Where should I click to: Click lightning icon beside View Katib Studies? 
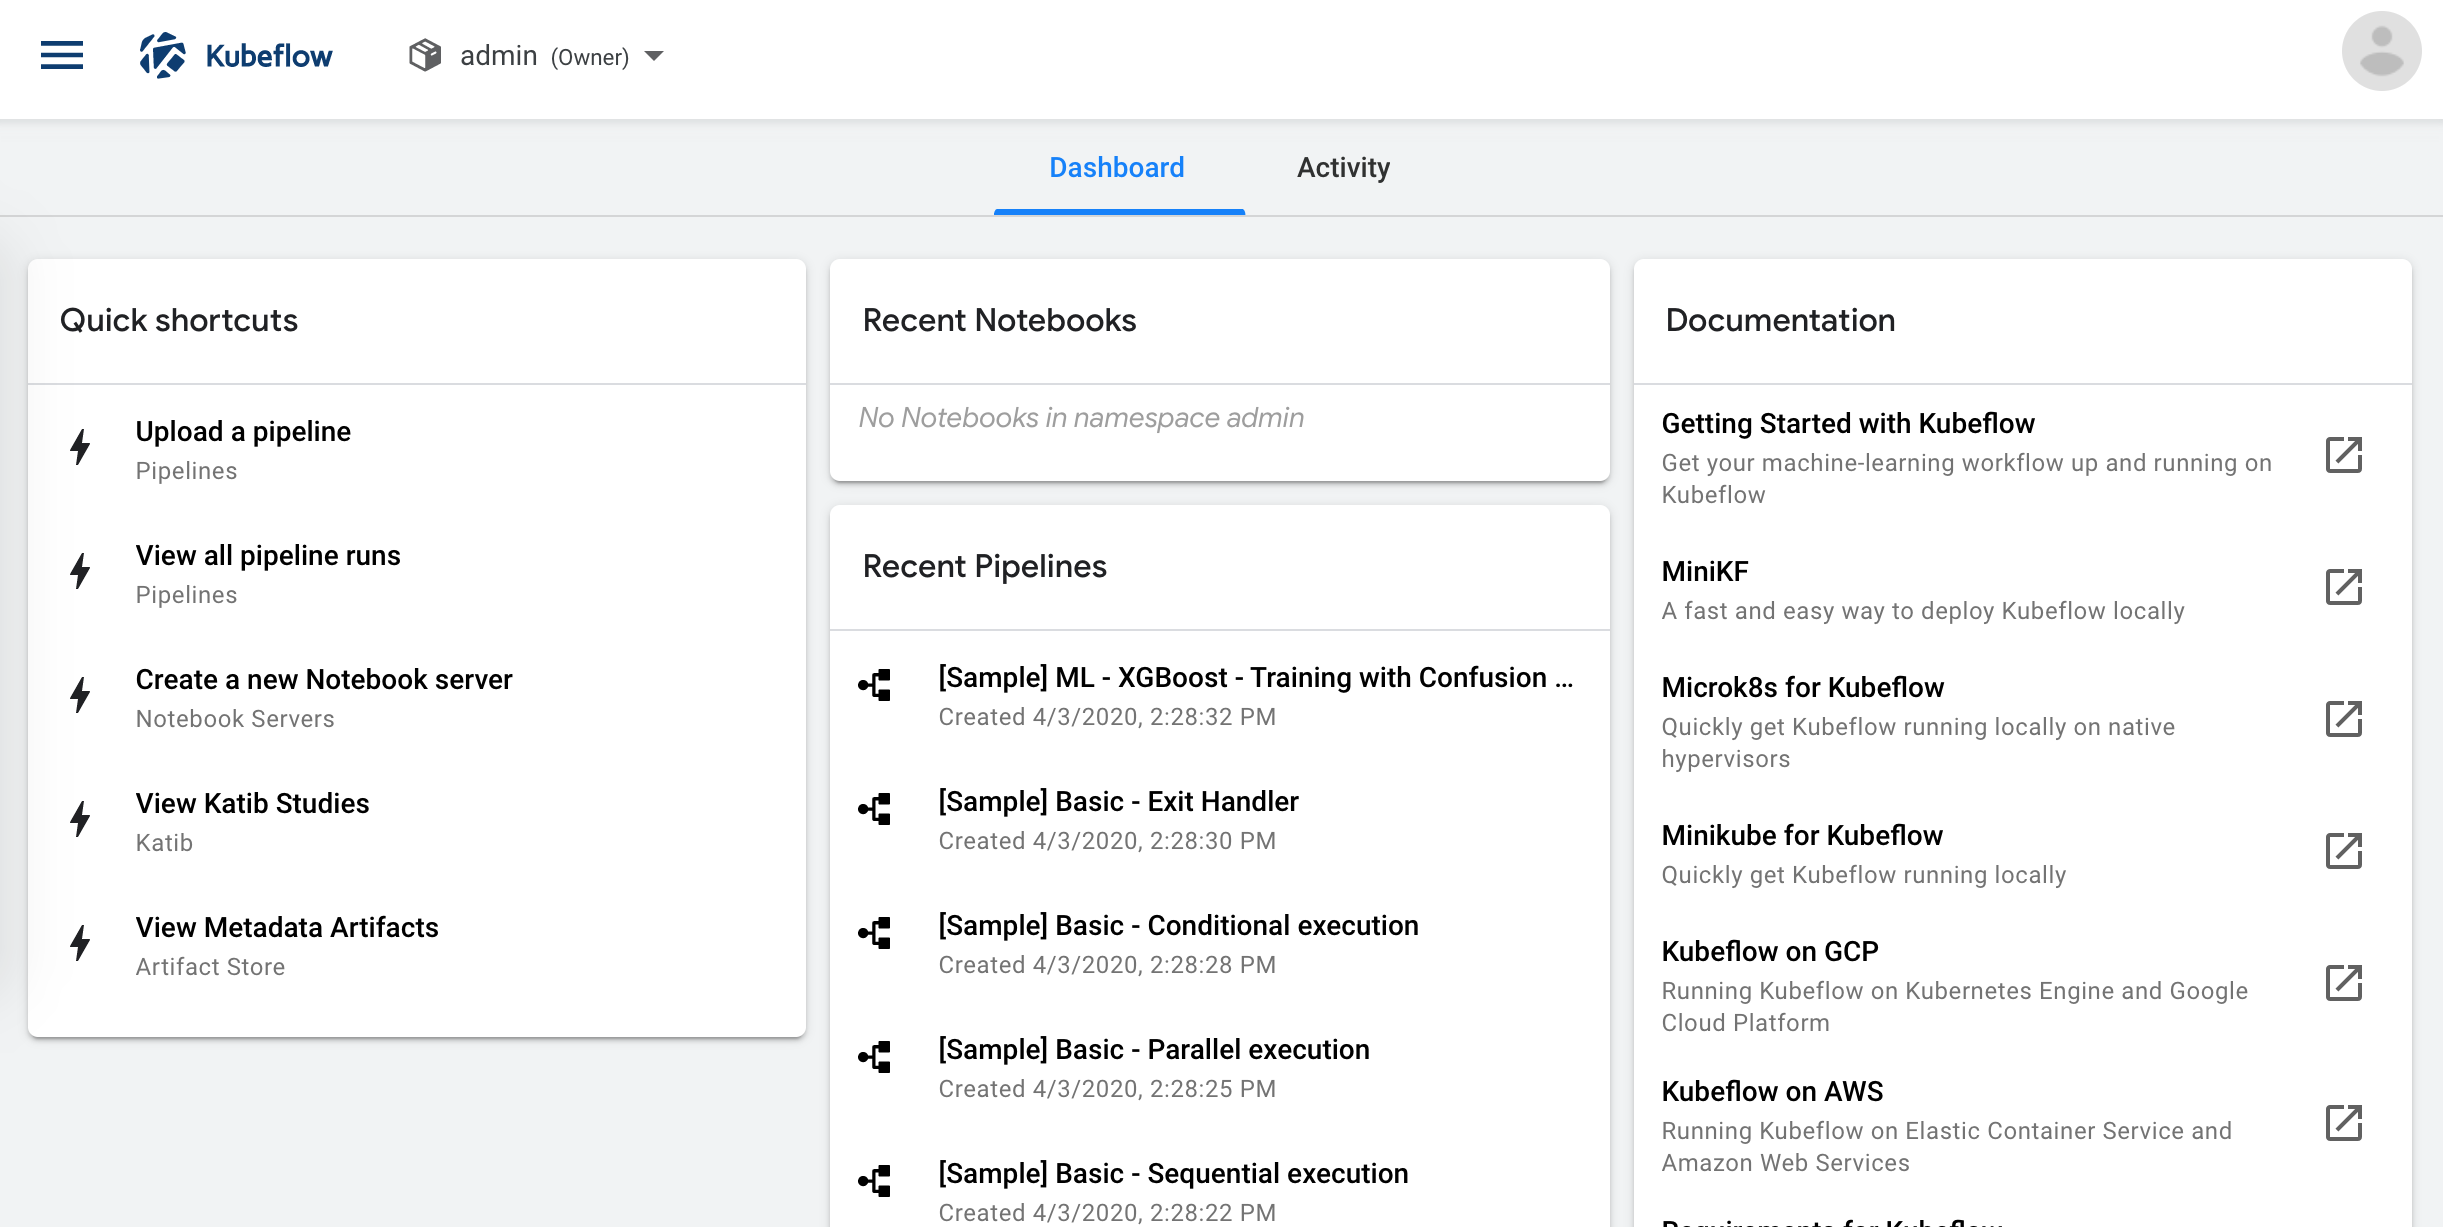point(81,819)
